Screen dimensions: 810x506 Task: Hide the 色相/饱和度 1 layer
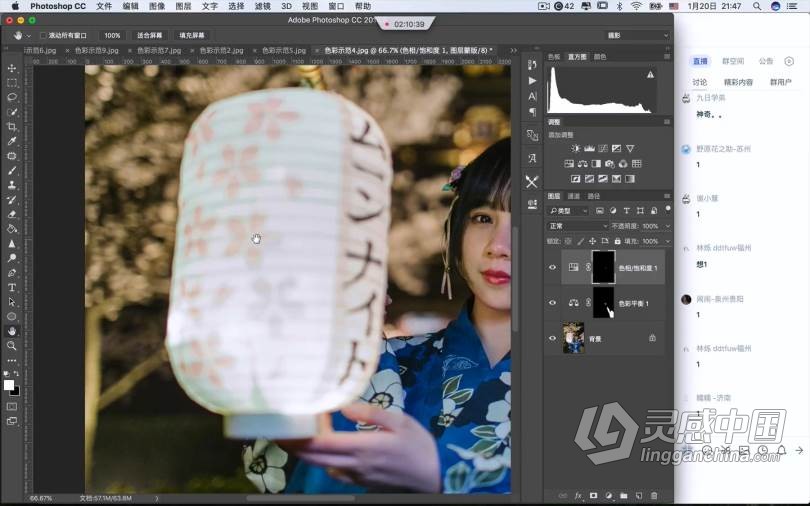pyautogui.click(x=552, y=267)
